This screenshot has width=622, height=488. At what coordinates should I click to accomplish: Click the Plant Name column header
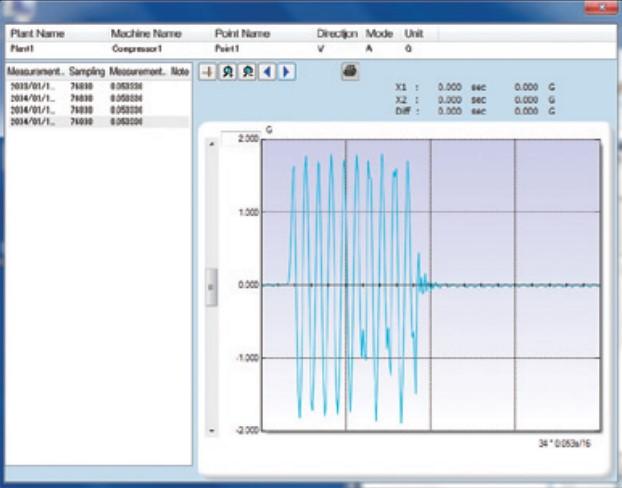point(38,34)
